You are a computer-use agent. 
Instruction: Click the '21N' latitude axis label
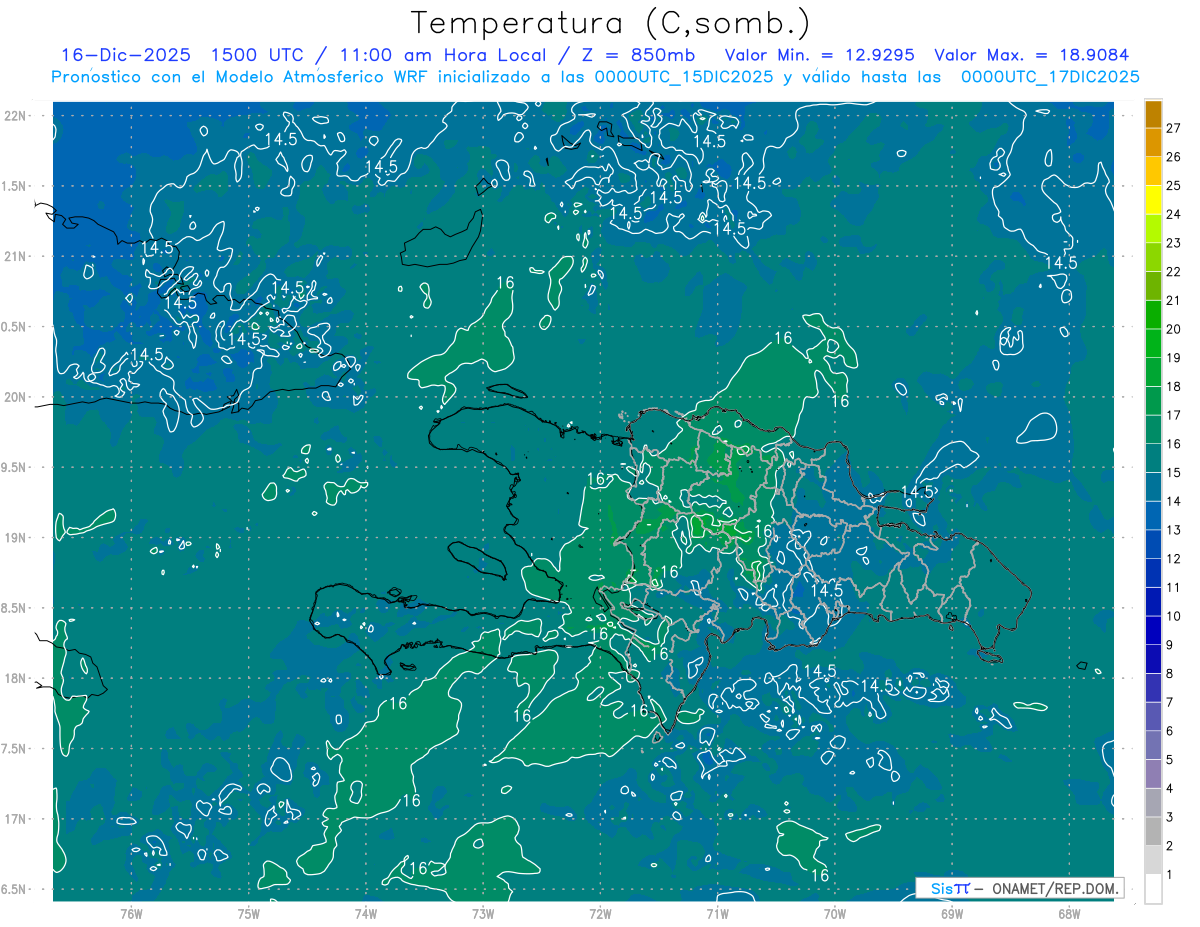(15, 256)
